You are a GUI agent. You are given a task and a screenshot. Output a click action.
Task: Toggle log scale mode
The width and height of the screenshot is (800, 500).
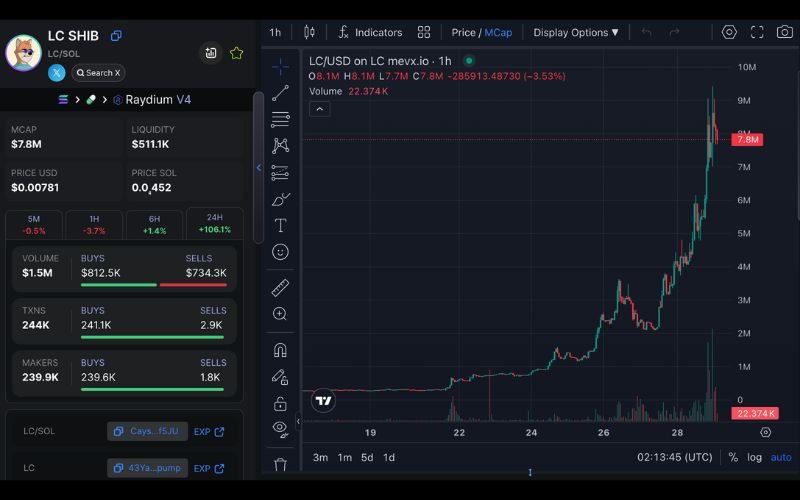[755, 457]
